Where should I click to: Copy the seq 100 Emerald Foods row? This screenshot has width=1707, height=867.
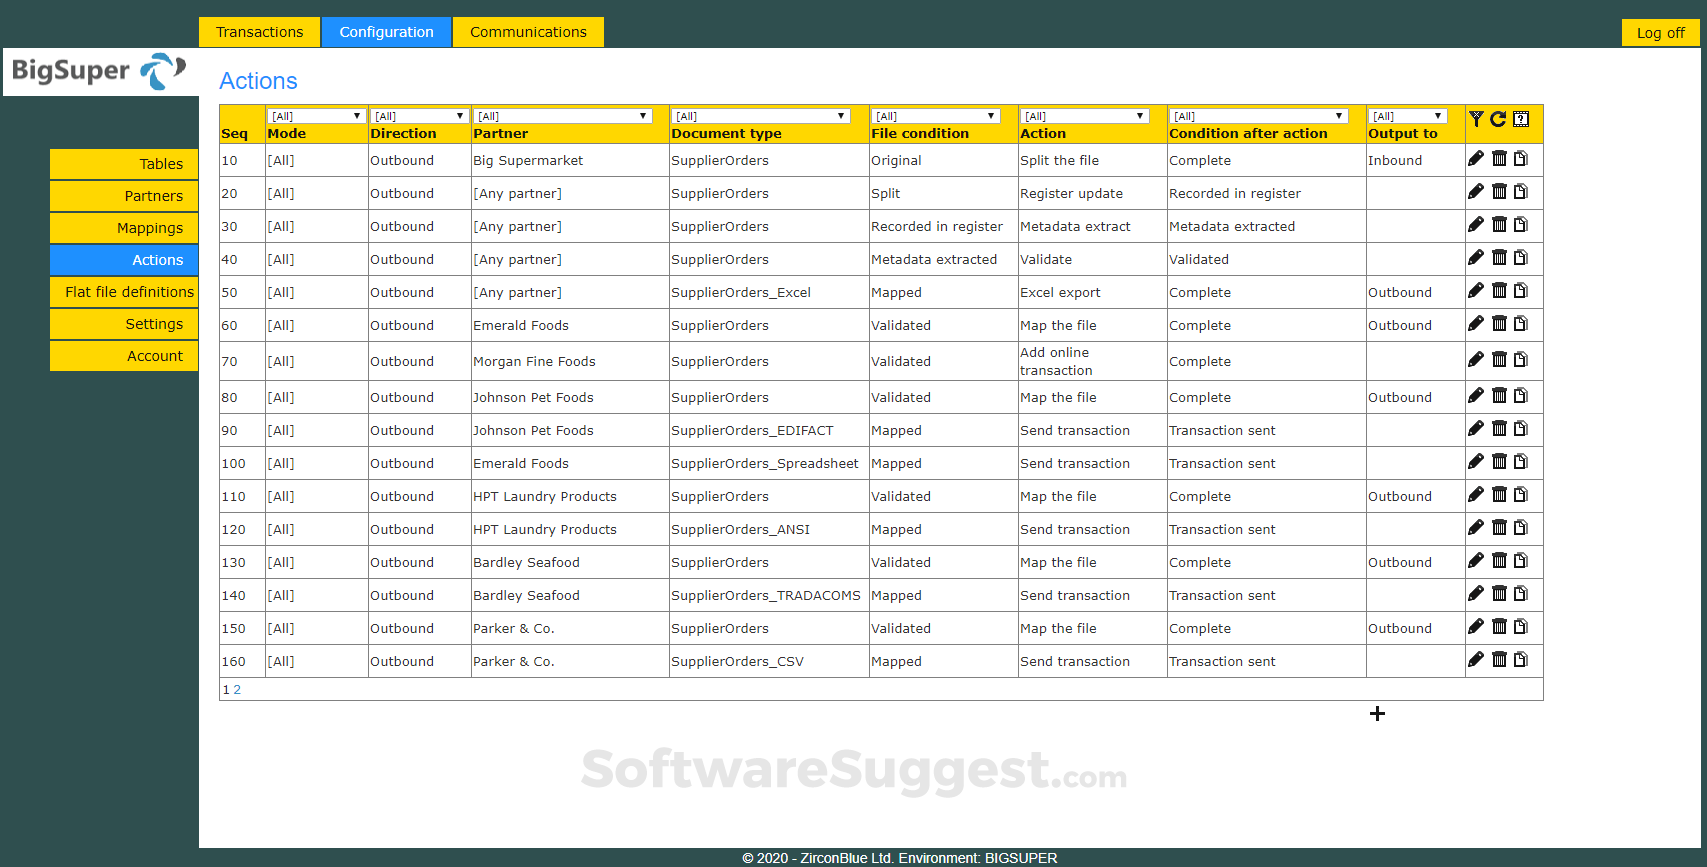coord(1521,461)
